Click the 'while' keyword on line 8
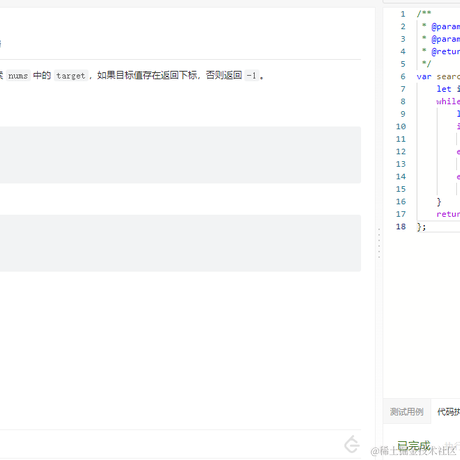The height and width of the screenshot is (460, 460). [448, 101]
